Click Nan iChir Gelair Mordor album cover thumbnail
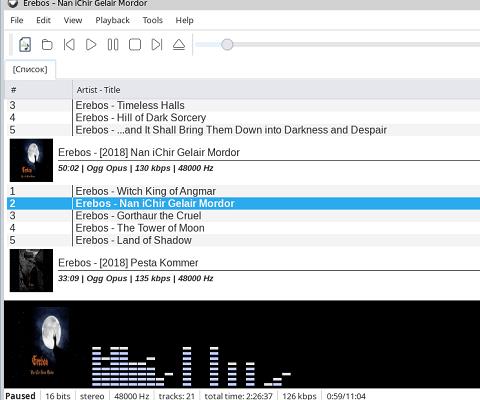The height and width of the screenshot is (400, 480). (x=31, y=160)
